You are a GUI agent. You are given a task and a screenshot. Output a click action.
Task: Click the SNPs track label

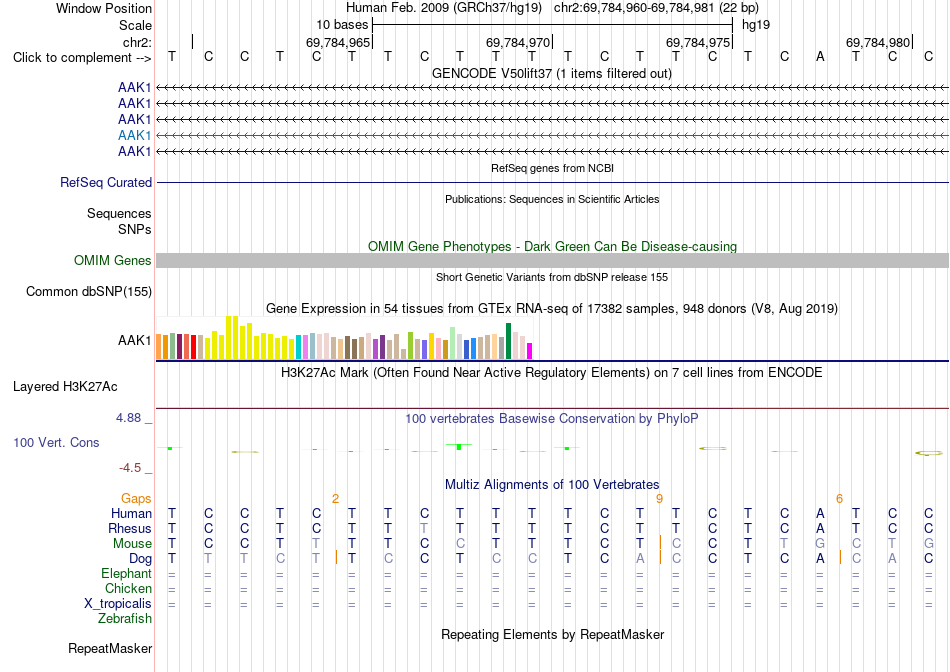point(135,230)
